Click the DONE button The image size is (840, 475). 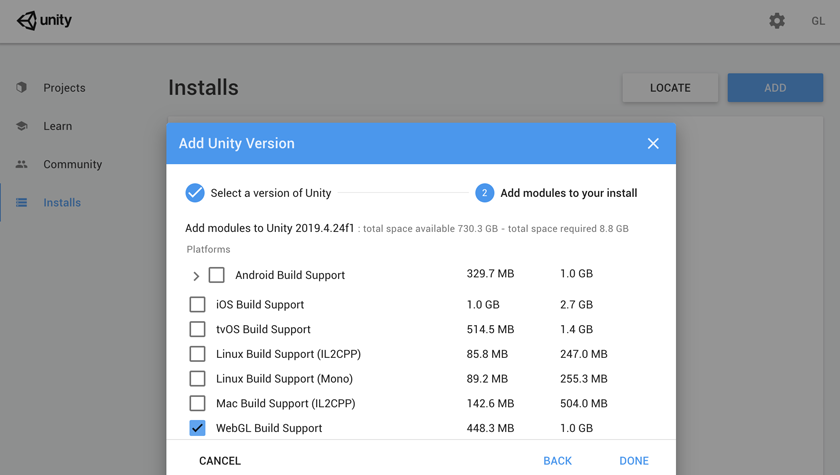point(634,461)
